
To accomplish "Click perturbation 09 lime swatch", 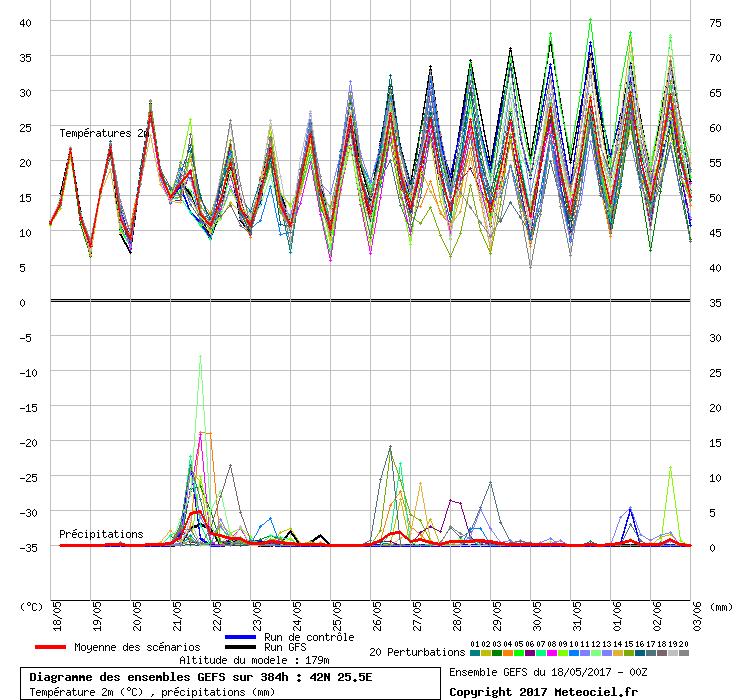I will pos(563,653).
